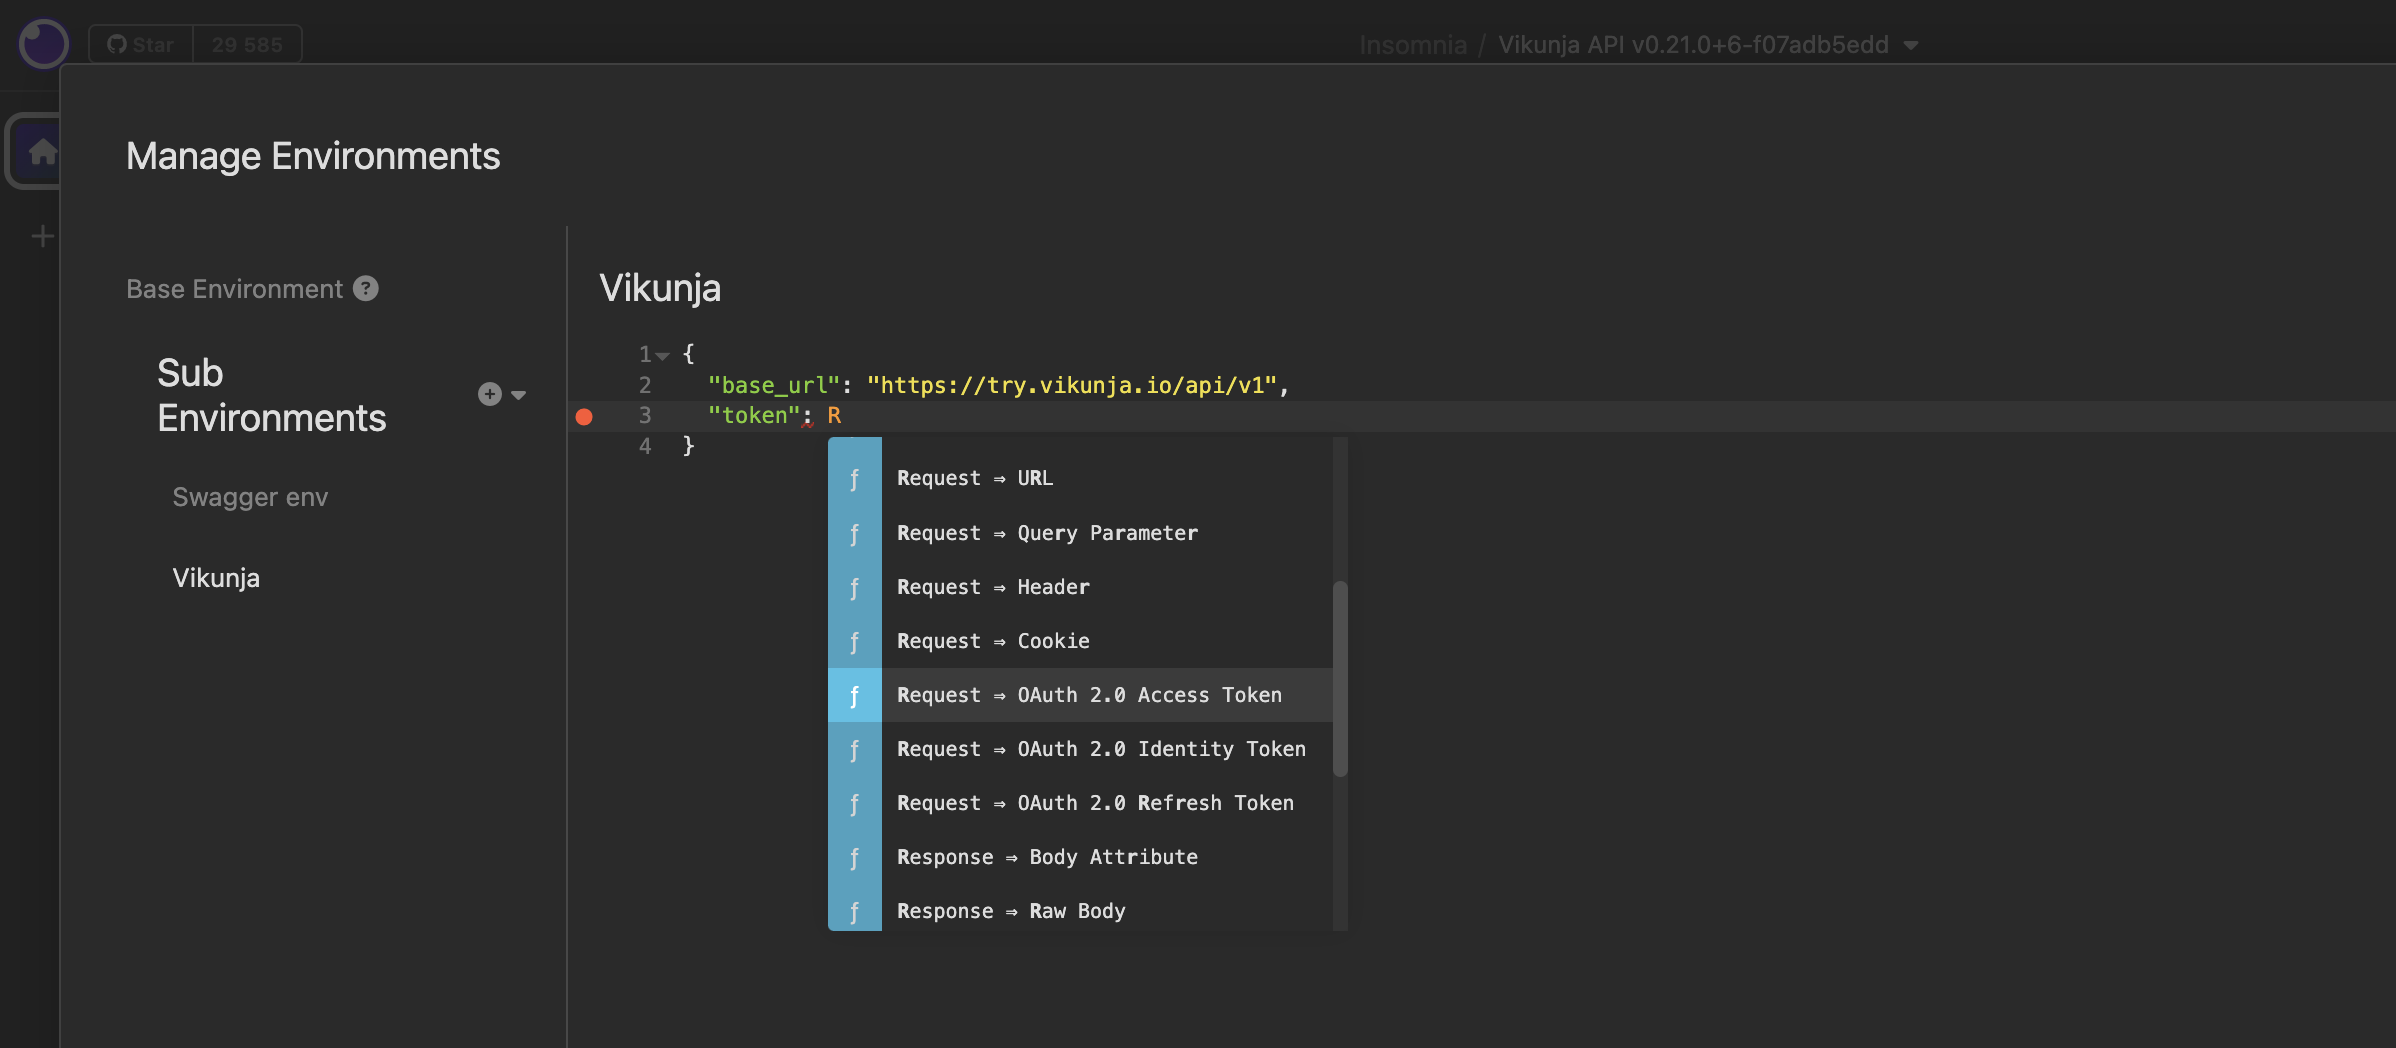
Task: Choose Request Query Parameter from autocomplete
Action: pyautogui.click(x=1047, y=533)
